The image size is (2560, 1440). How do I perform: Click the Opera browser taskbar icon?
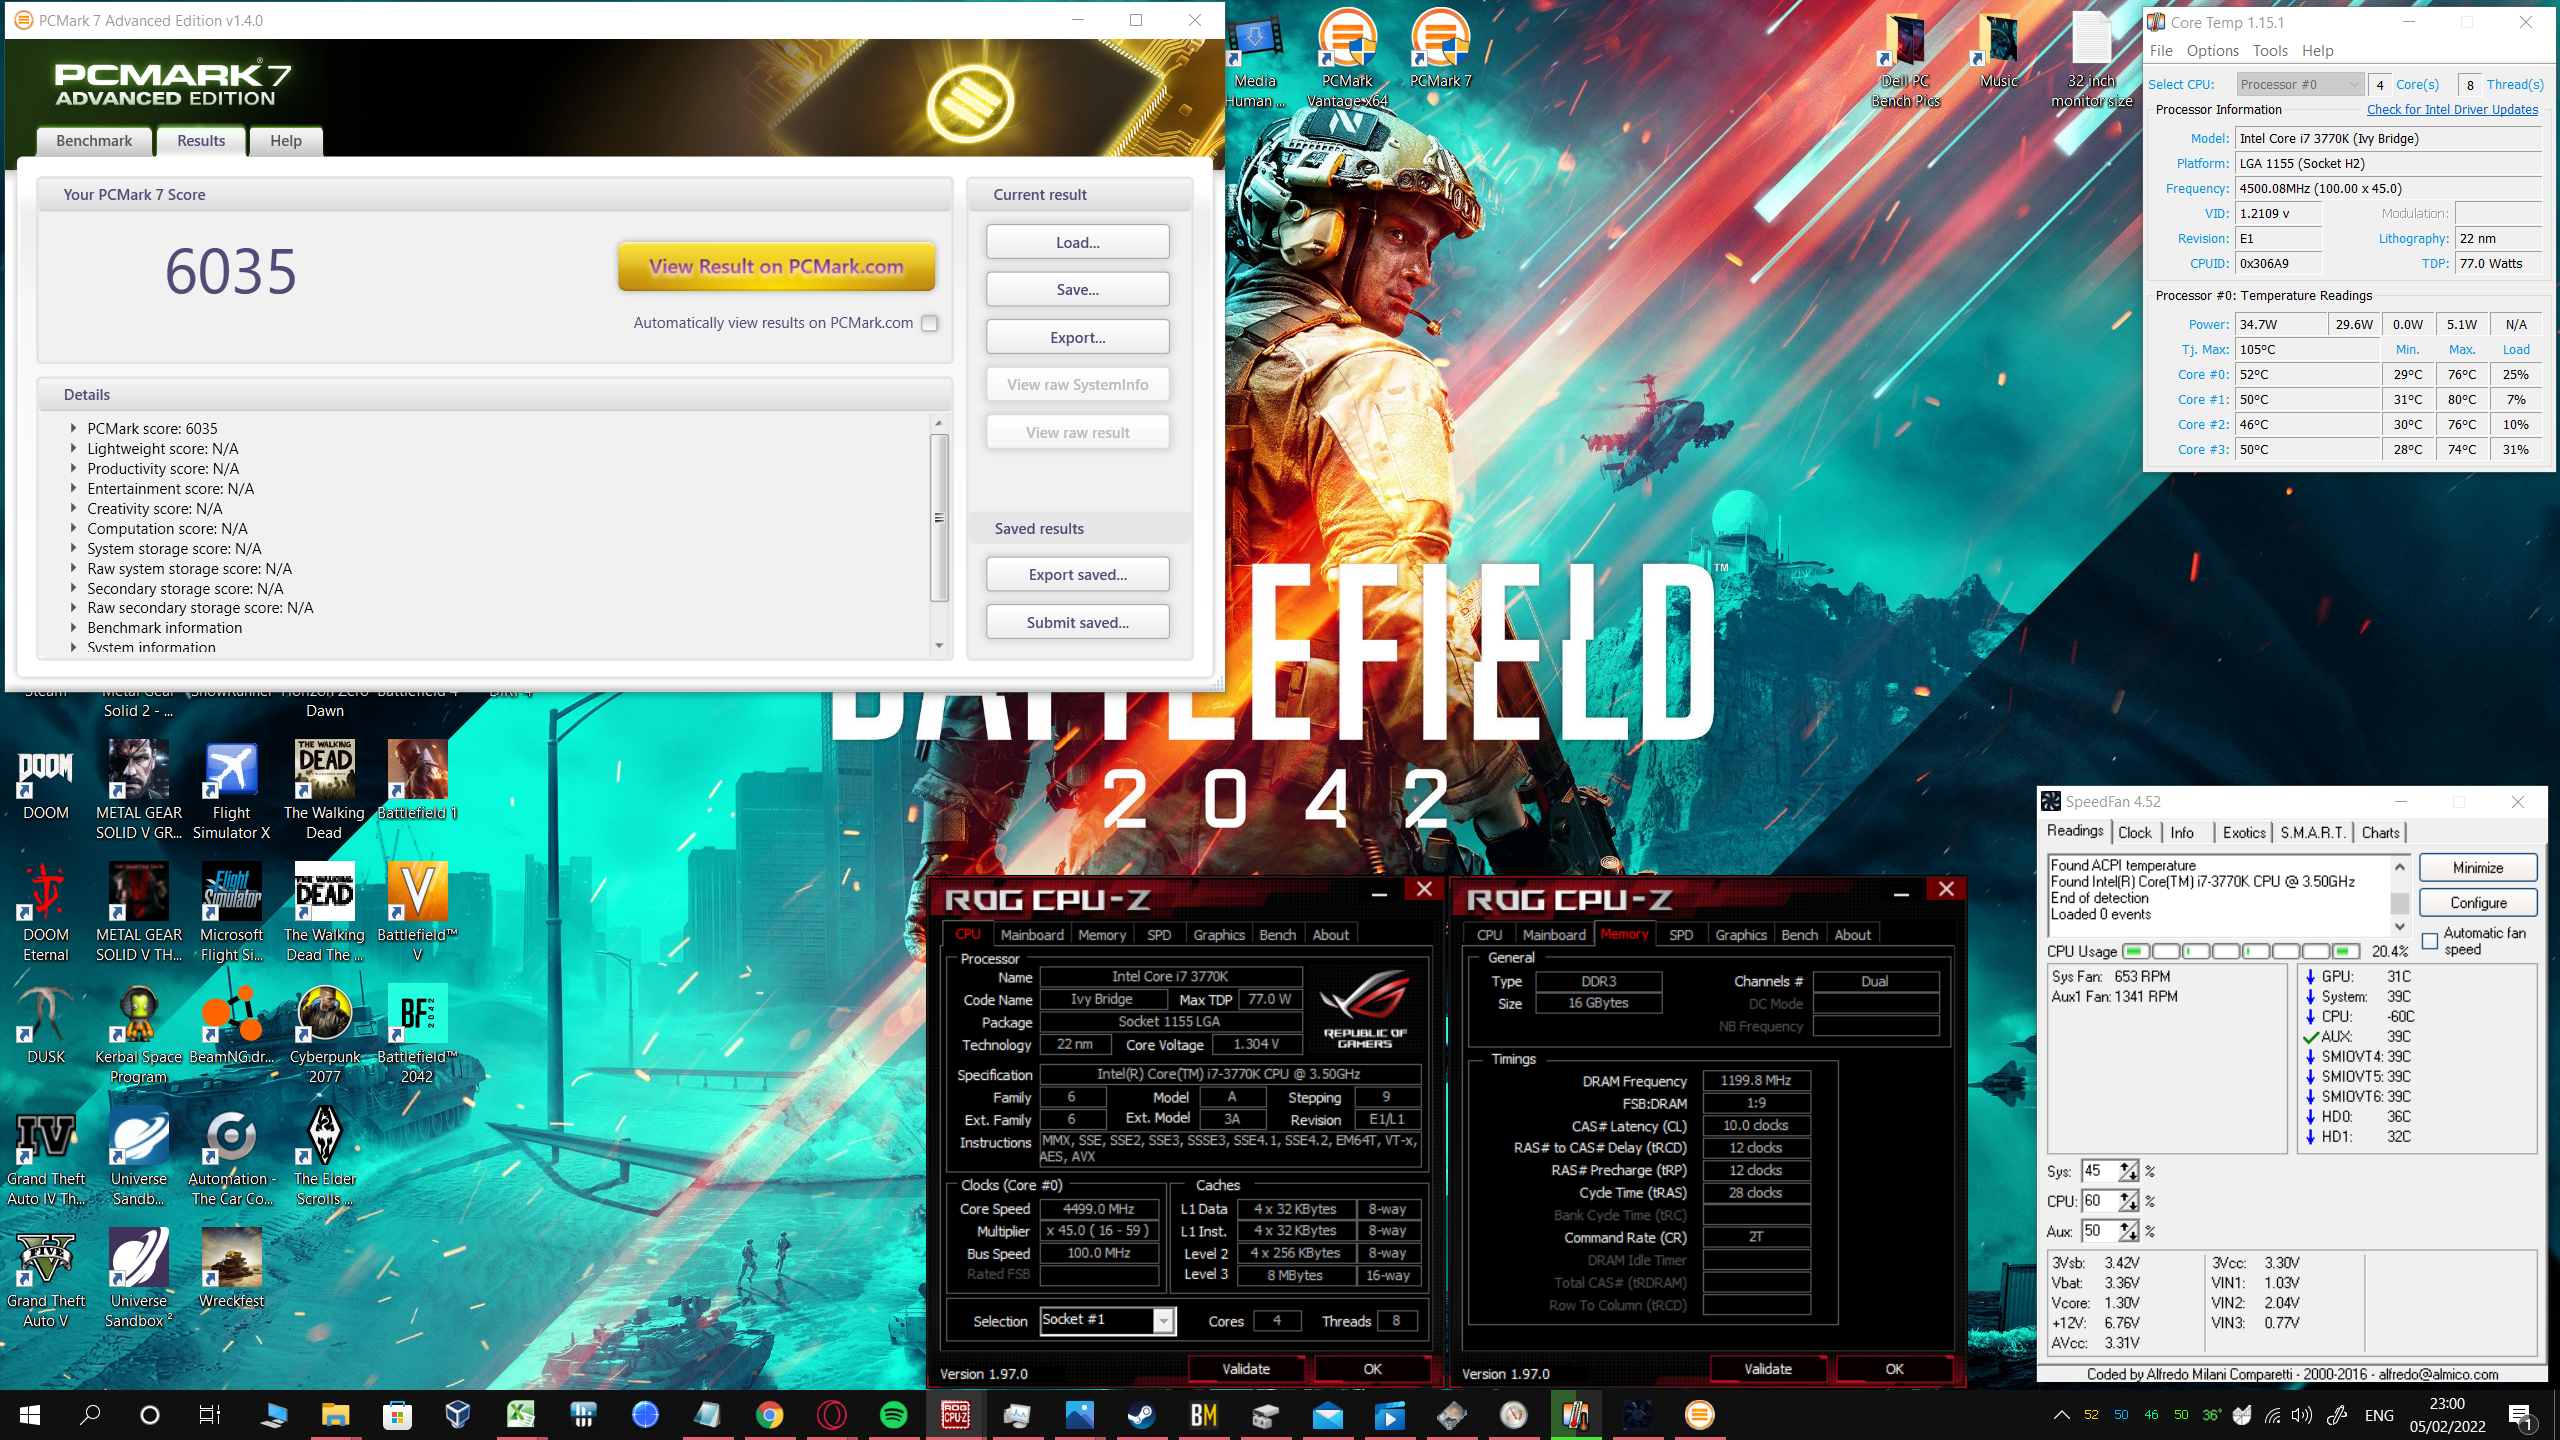coord(831,1414)
